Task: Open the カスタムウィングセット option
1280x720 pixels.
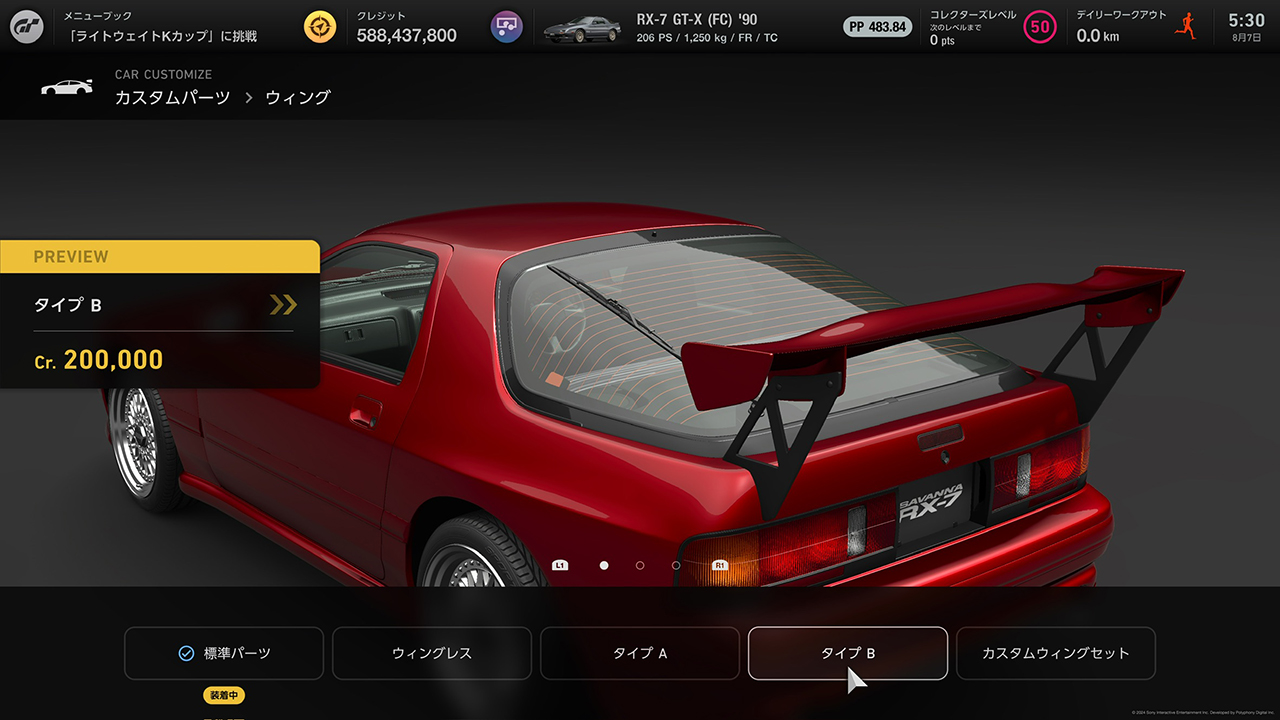Action: pos(1056,653)
